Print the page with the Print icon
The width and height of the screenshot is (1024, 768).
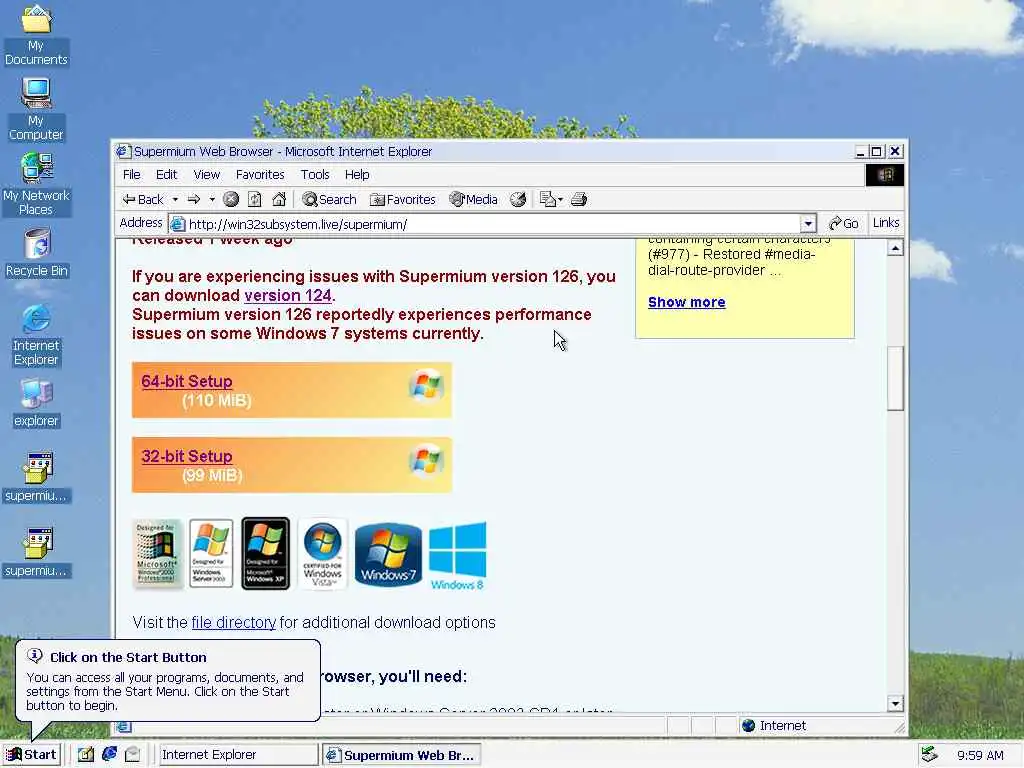pos(579,200)
